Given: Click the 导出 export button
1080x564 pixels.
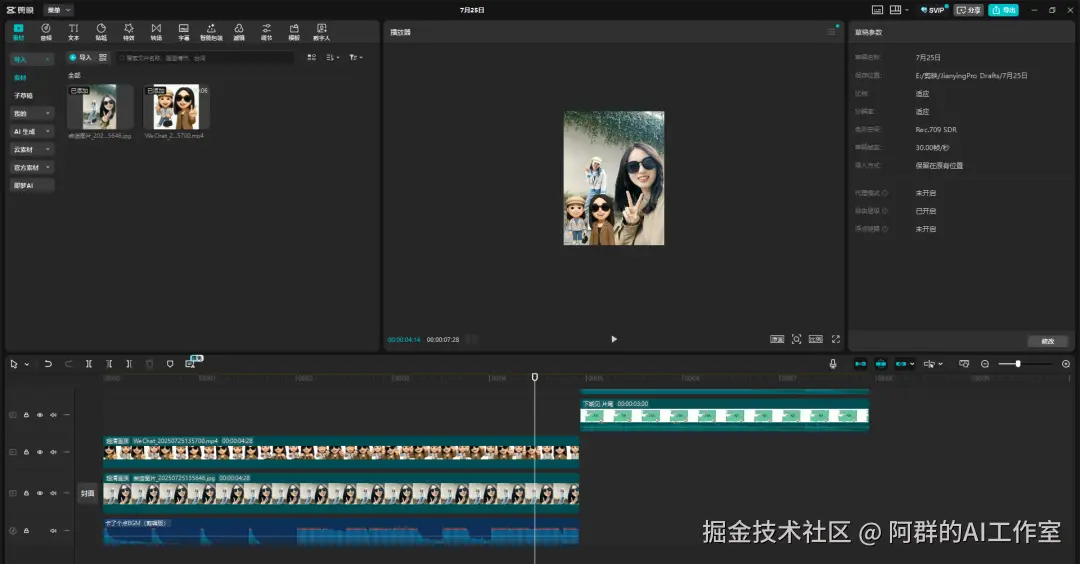Looking at the screenshot, I should pos(1004,10).
